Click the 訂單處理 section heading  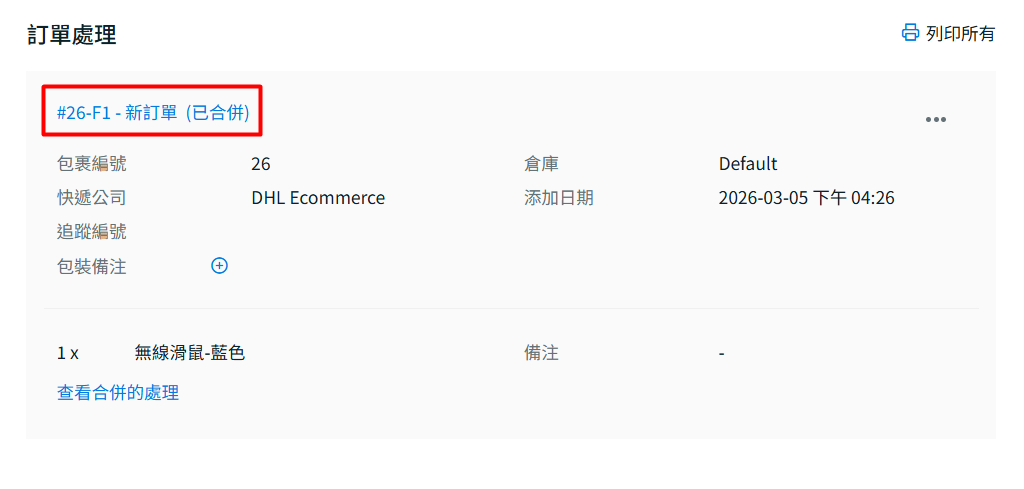tap(71, 35)
